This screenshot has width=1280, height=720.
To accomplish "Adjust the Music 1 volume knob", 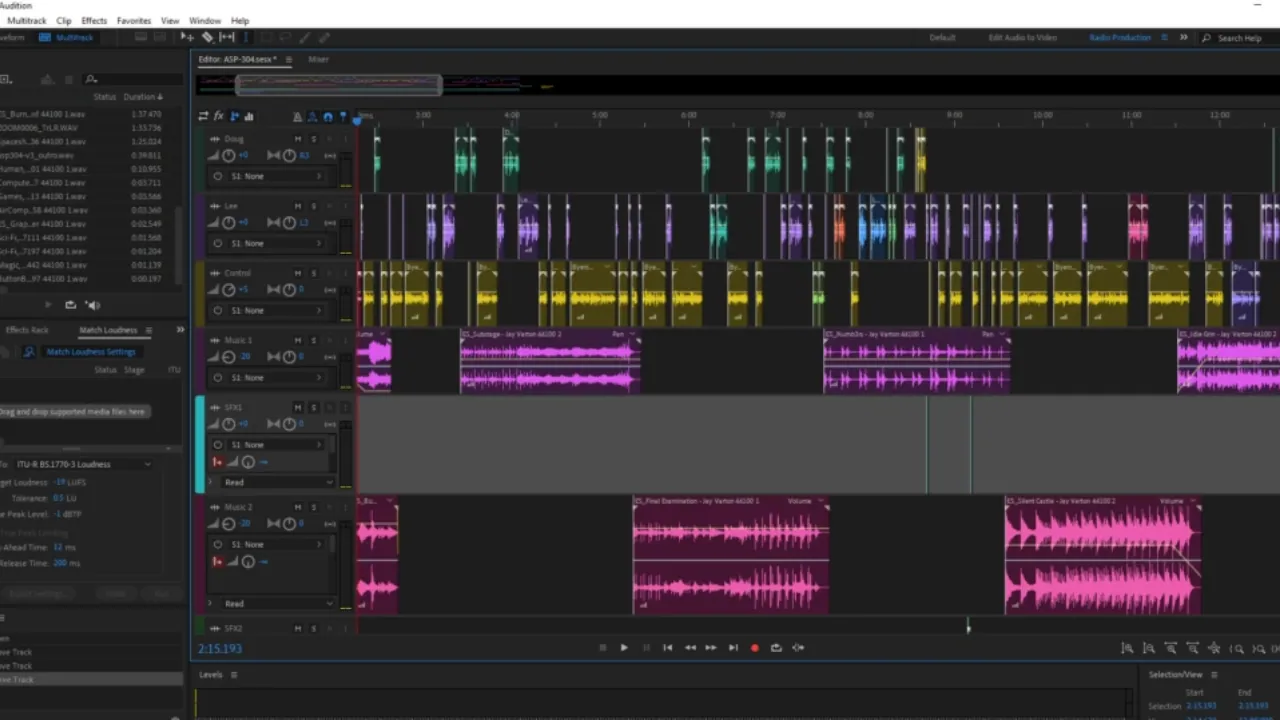I will 228,357.
